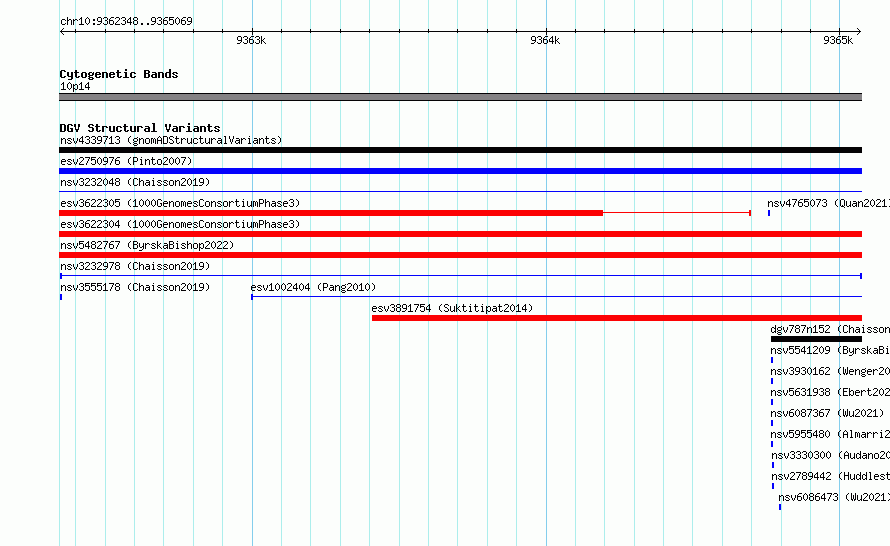Image resolution: width=890 pixels, height=546 pixels.
Task: Open nsv5631938 Ebert label
Action: (x=830, y=392)
